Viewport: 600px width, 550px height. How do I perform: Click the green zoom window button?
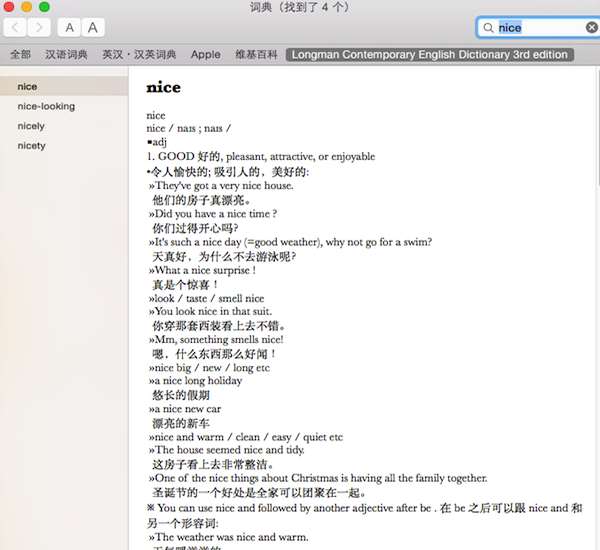pos(44,7)
